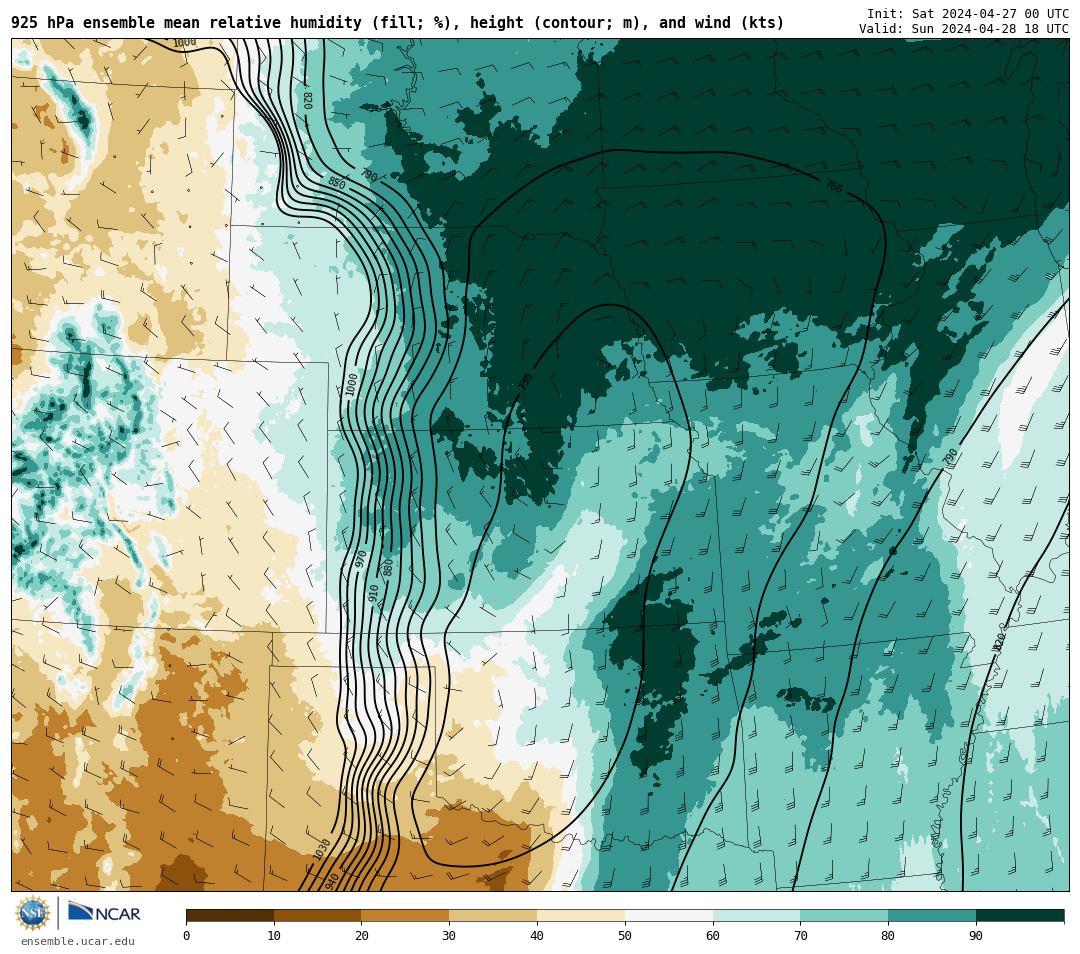Click the 40-50% cream colorbar segment
Screen dimensions: 1080x954
(x=581, y=915)
